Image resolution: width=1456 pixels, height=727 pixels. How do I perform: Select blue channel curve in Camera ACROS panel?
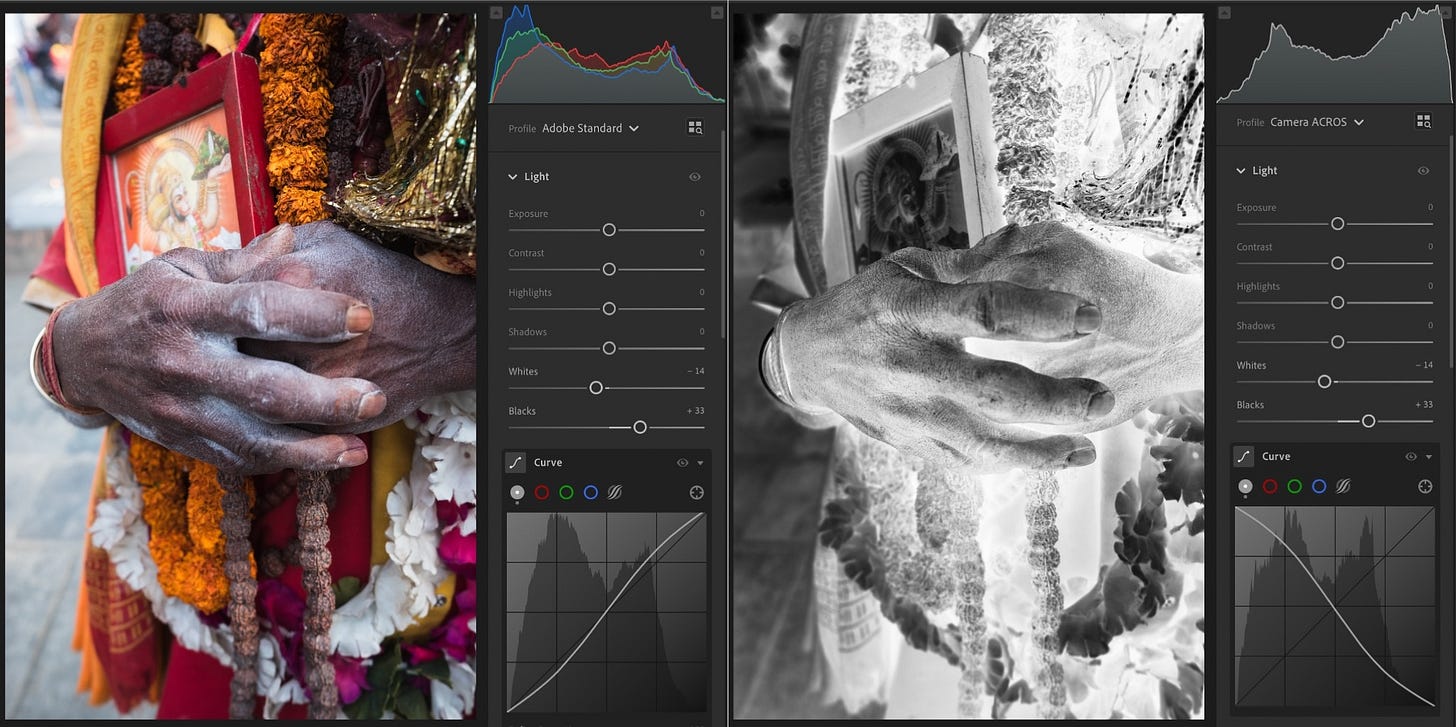[1318, 486]
